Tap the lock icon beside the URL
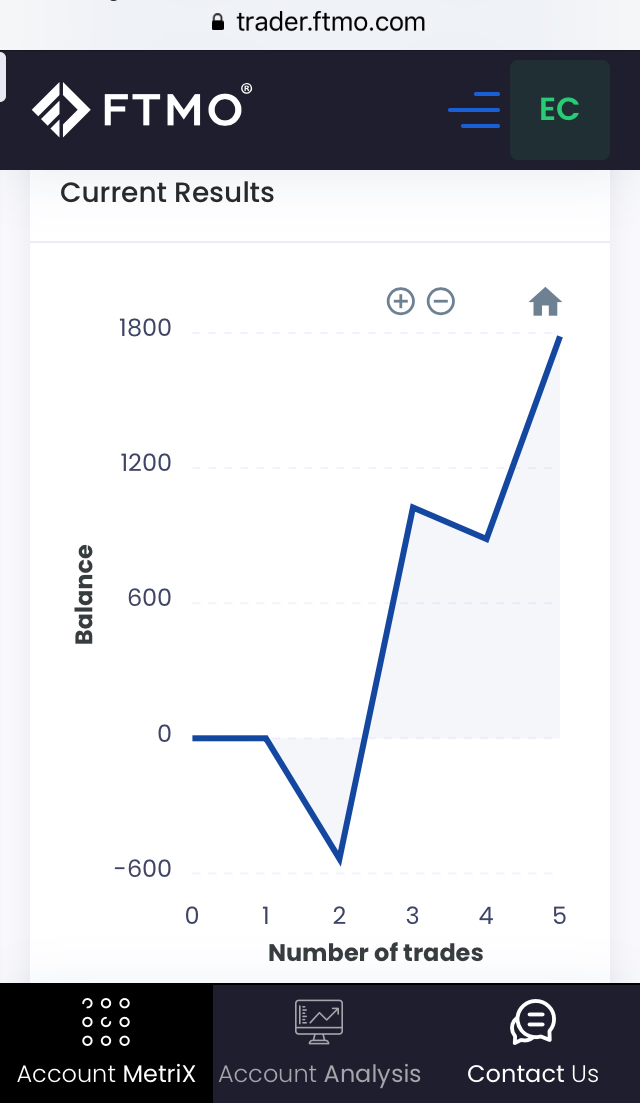 pyautogui.click(x=219, y=23)
